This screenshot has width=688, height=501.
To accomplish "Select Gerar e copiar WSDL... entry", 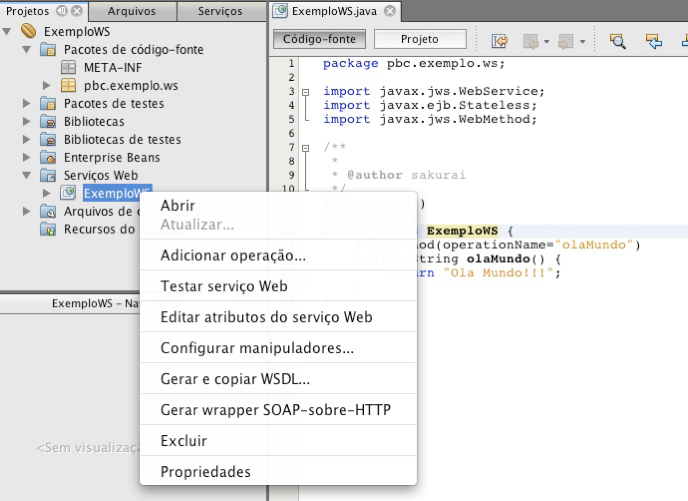I will 278,379.
